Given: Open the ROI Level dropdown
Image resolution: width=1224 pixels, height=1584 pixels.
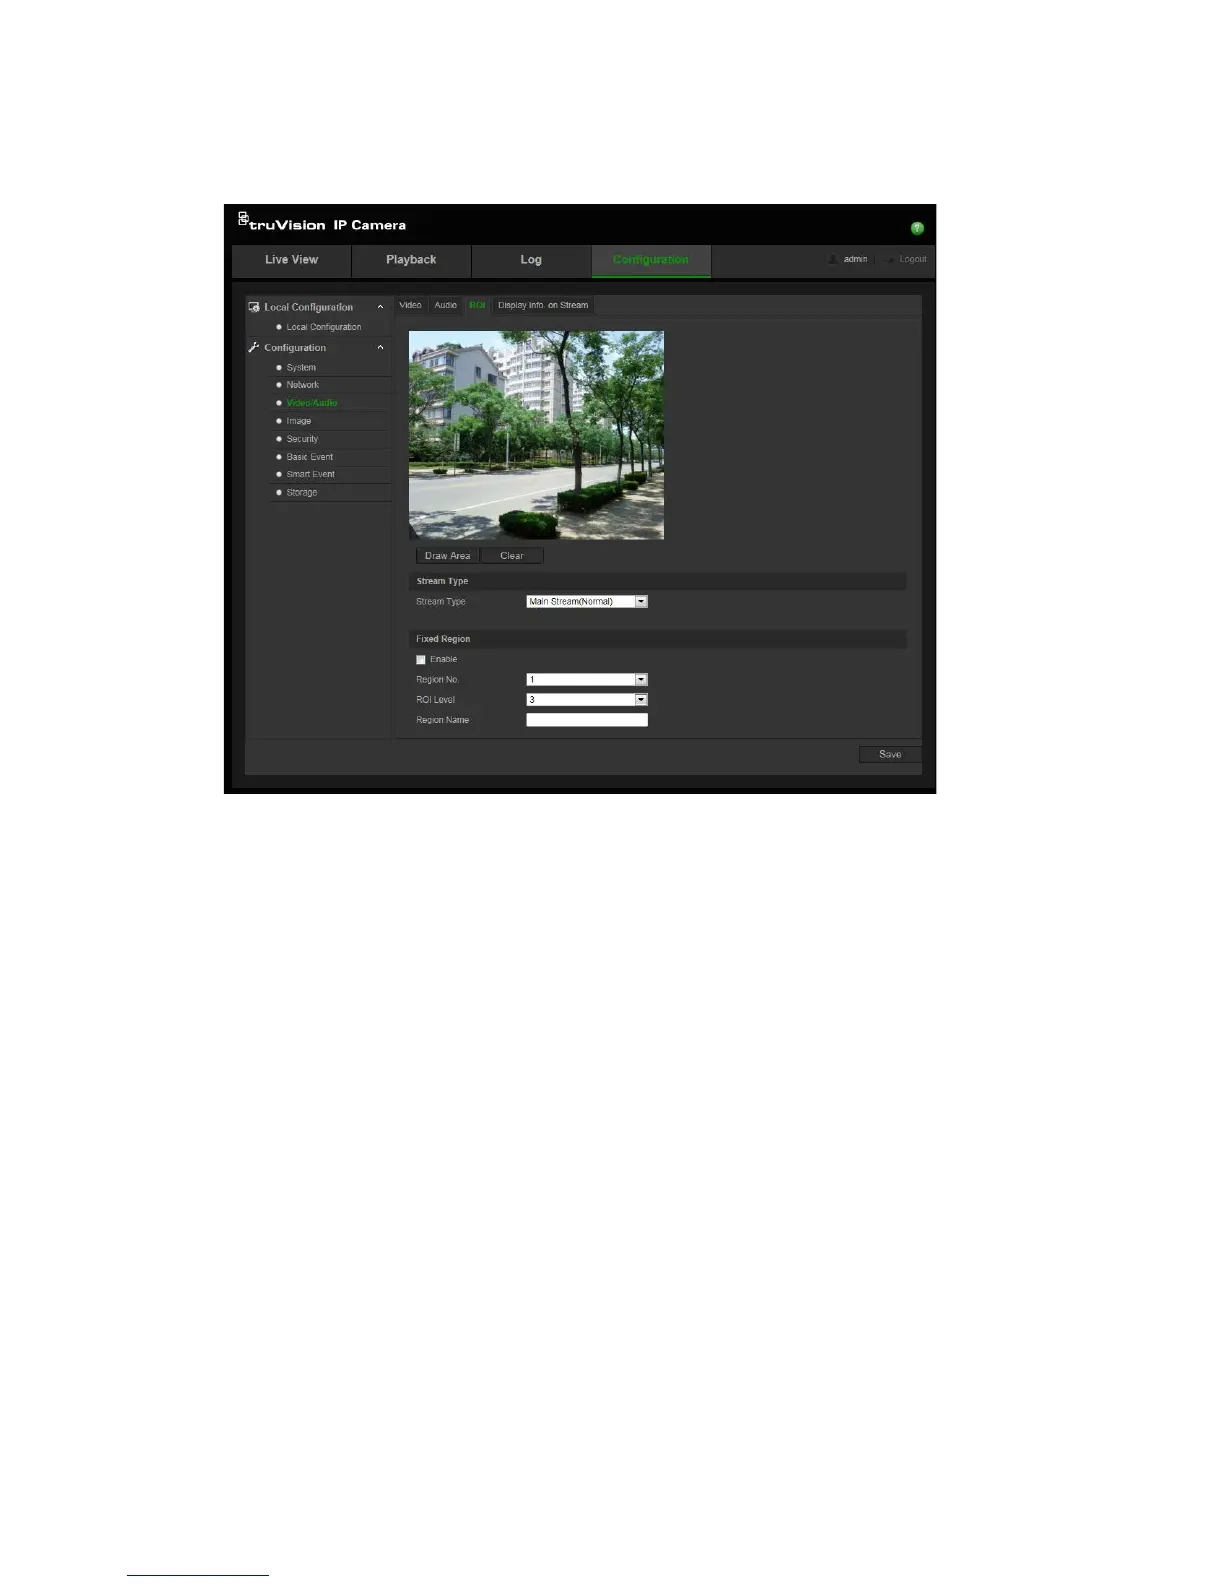Looking at the screenshot, I should 587,700.
